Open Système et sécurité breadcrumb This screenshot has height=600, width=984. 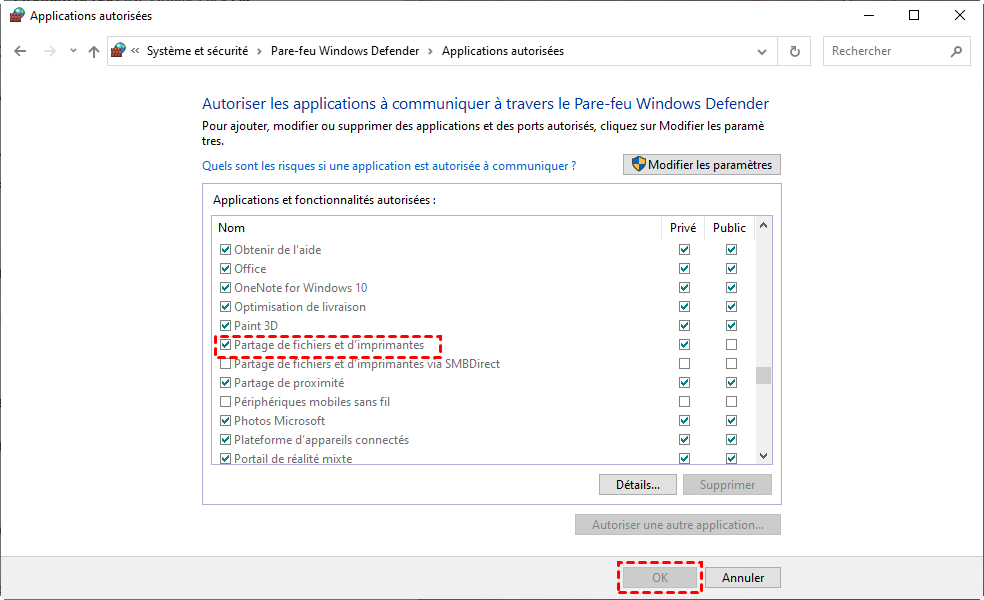point(197,51)
